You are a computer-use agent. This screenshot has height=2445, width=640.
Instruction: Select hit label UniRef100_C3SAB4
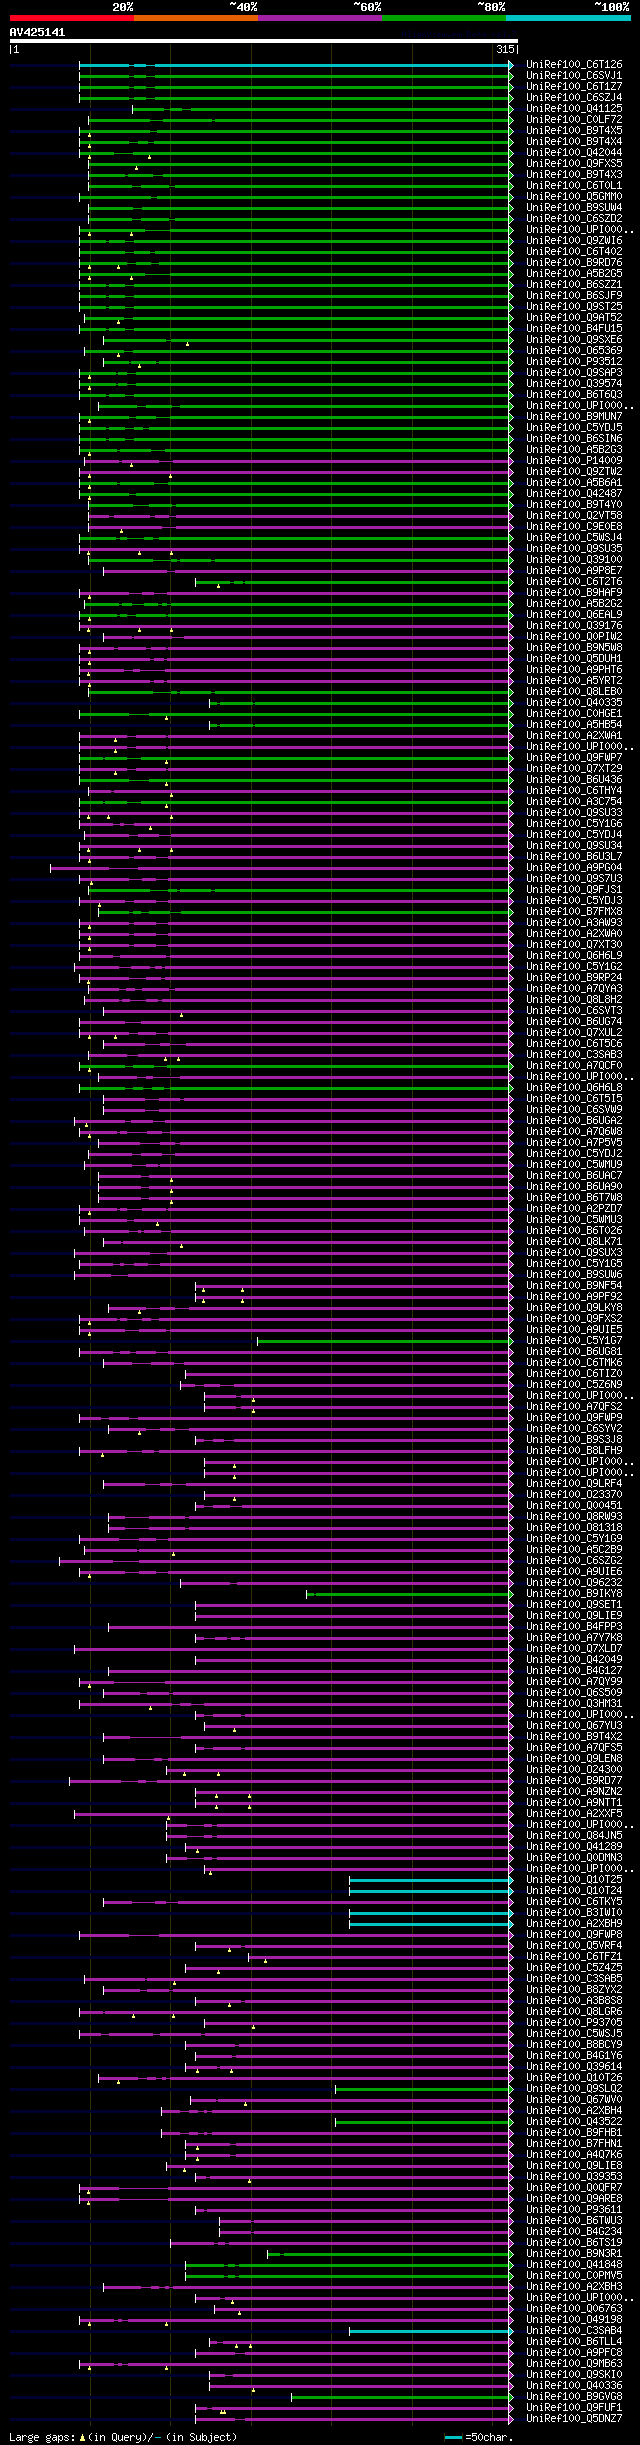(574, 2331)
